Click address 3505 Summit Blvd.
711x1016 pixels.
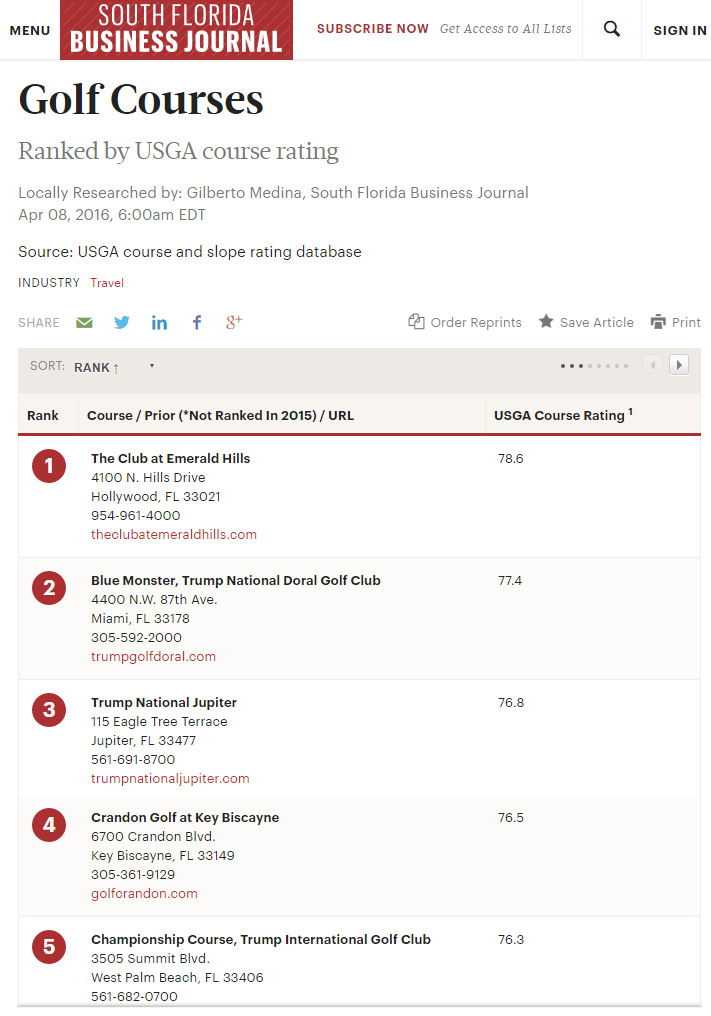coord(150,958)
